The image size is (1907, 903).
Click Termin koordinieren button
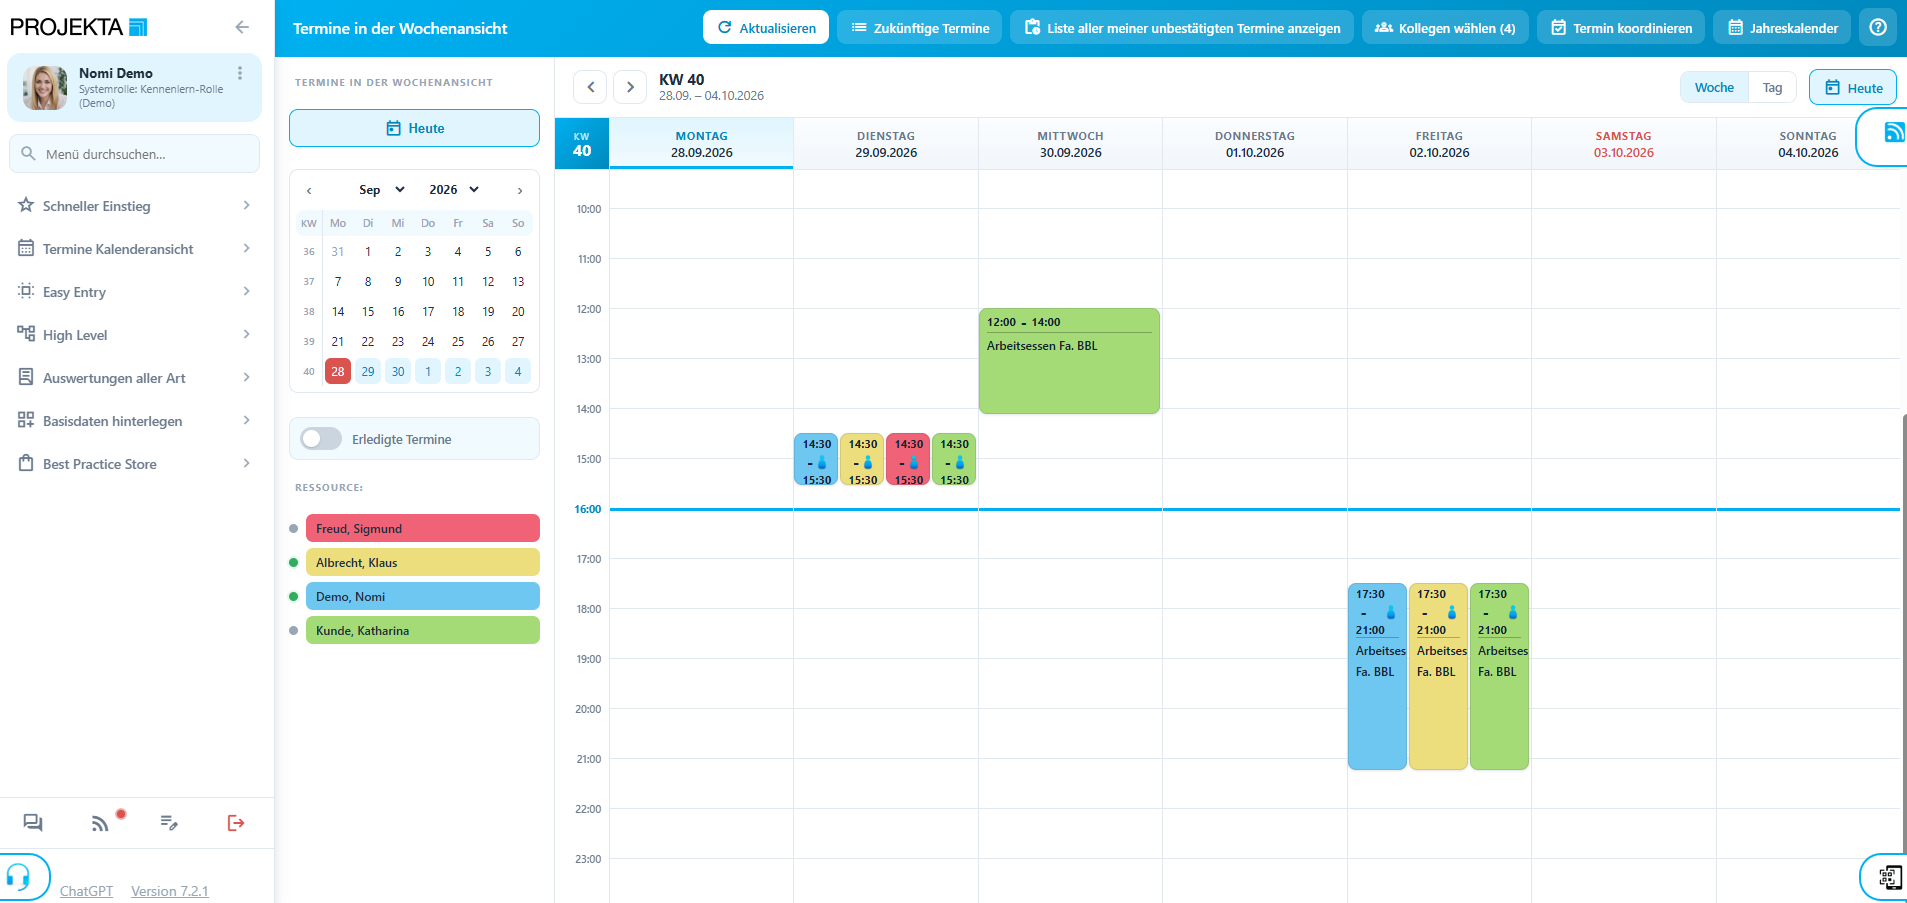1621,28
